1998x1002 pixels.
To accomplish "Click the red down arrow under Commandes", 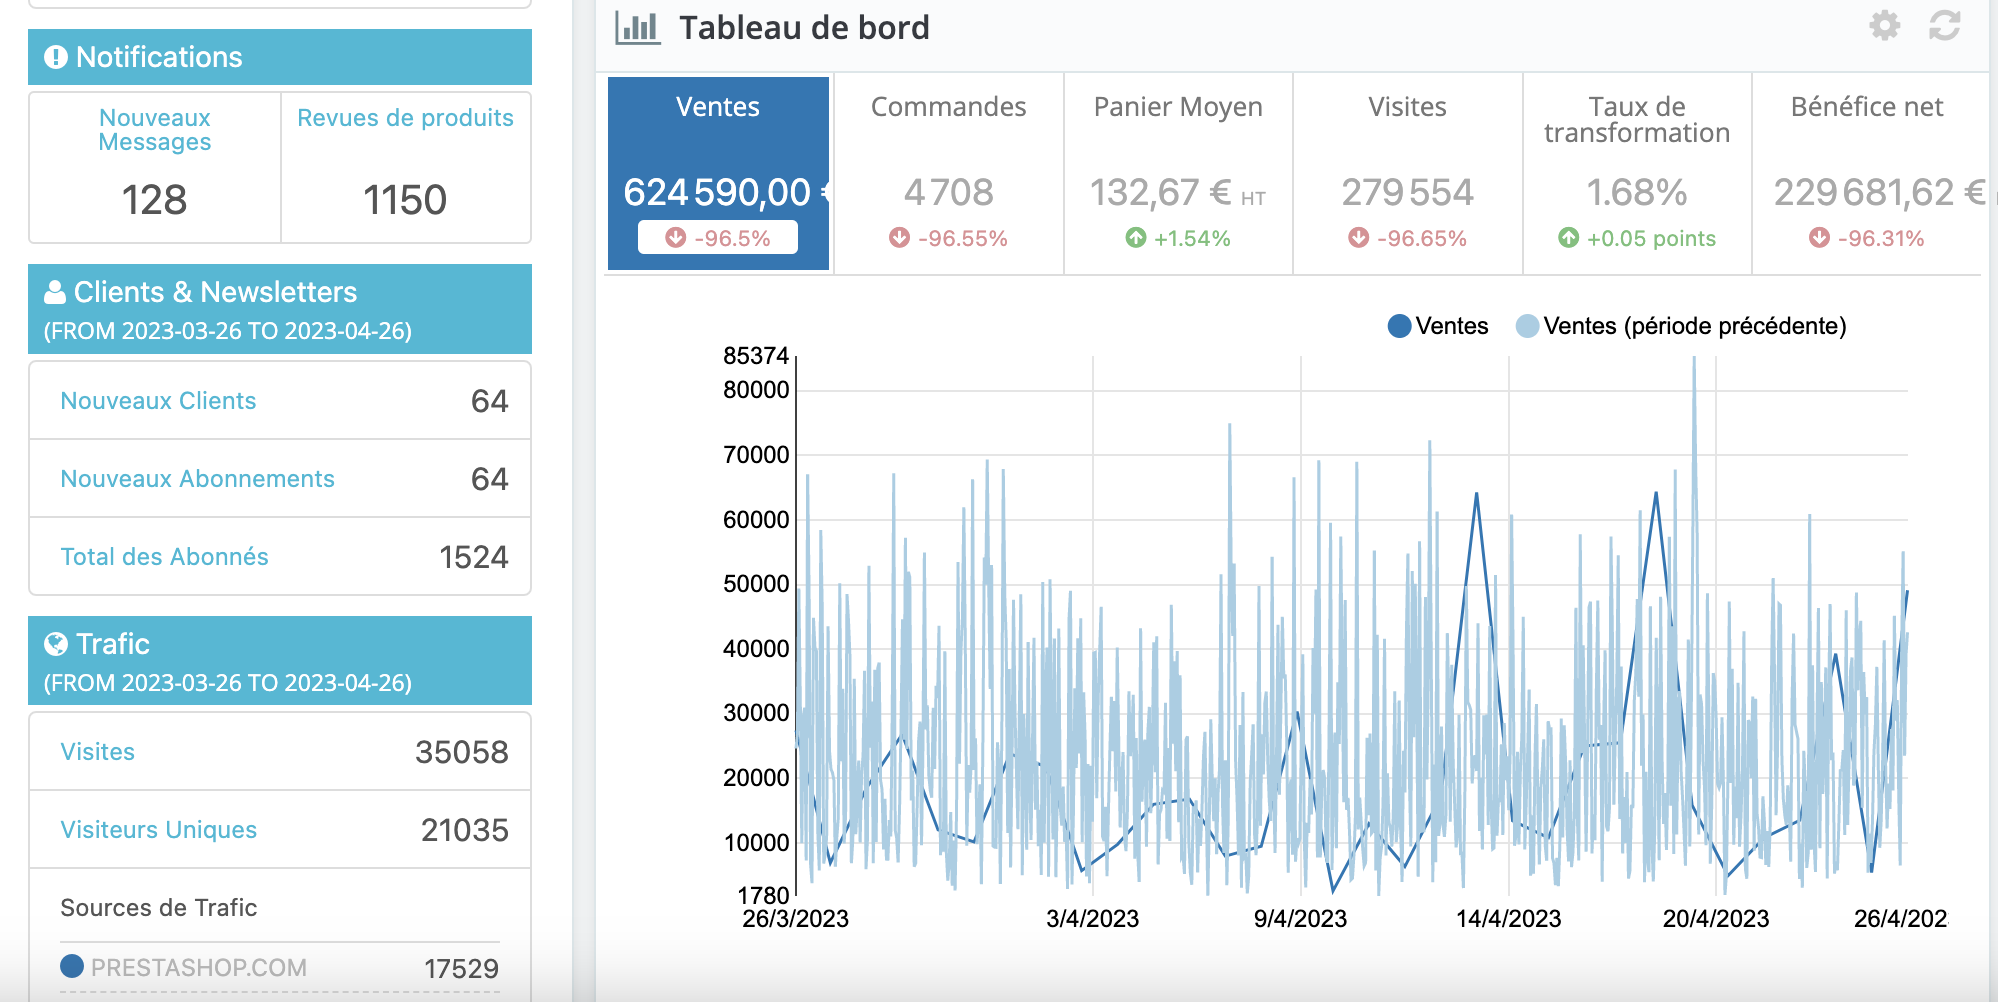I will (x=899, y=238).
